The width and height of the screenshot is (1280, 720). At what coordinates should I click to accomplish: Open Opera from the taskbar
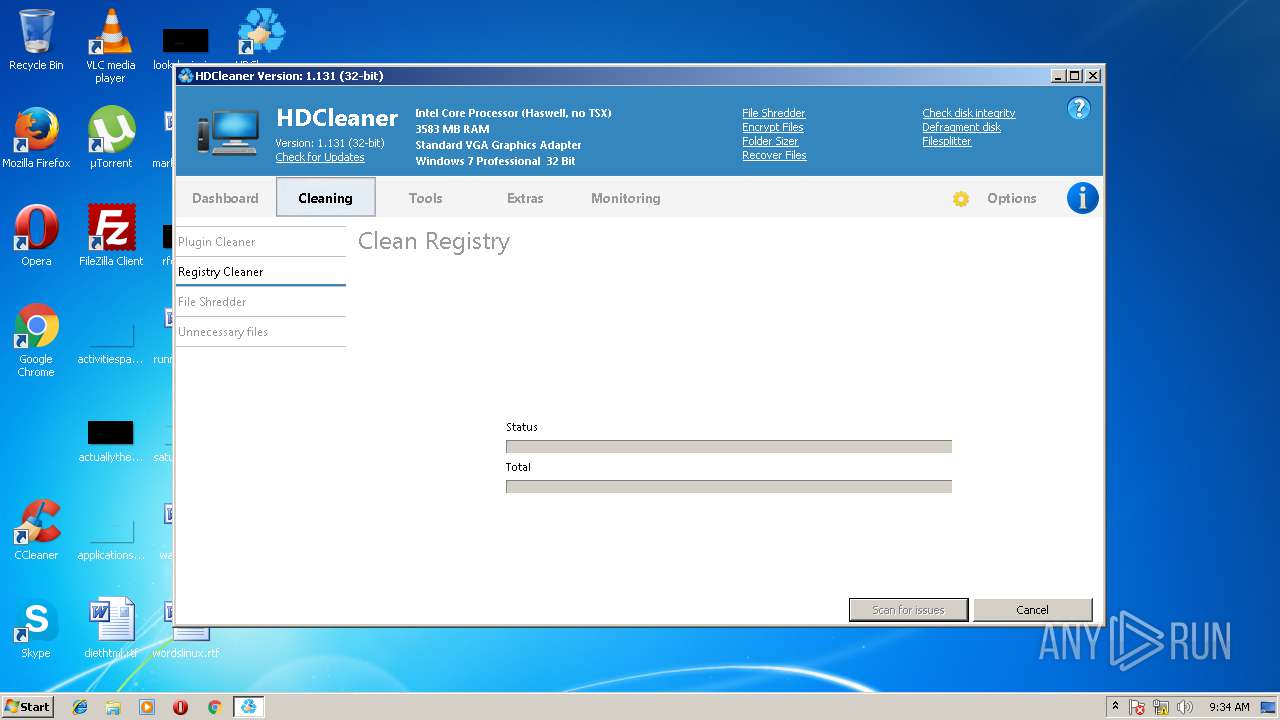pyautogui.click(x=180, y=707)
